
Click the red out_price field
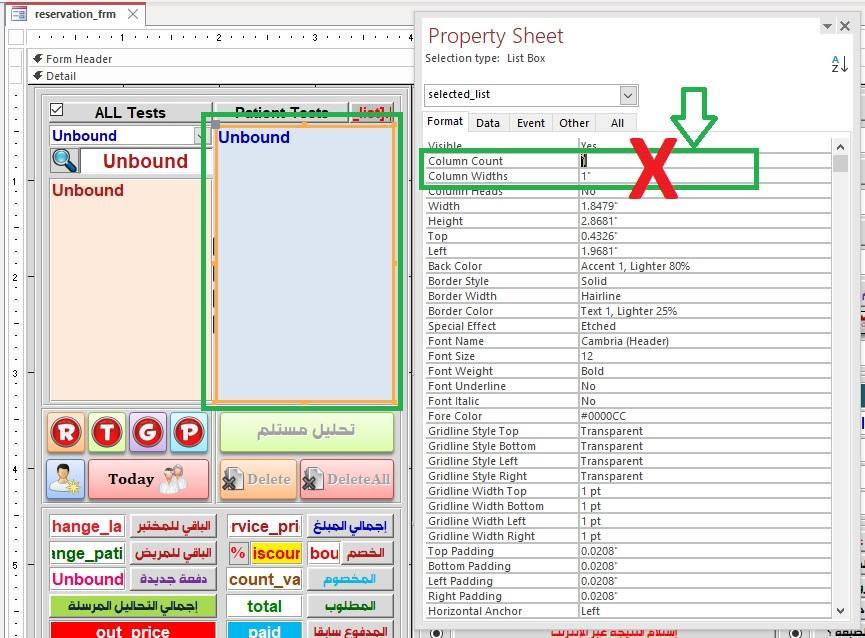(x=133, y=630)
